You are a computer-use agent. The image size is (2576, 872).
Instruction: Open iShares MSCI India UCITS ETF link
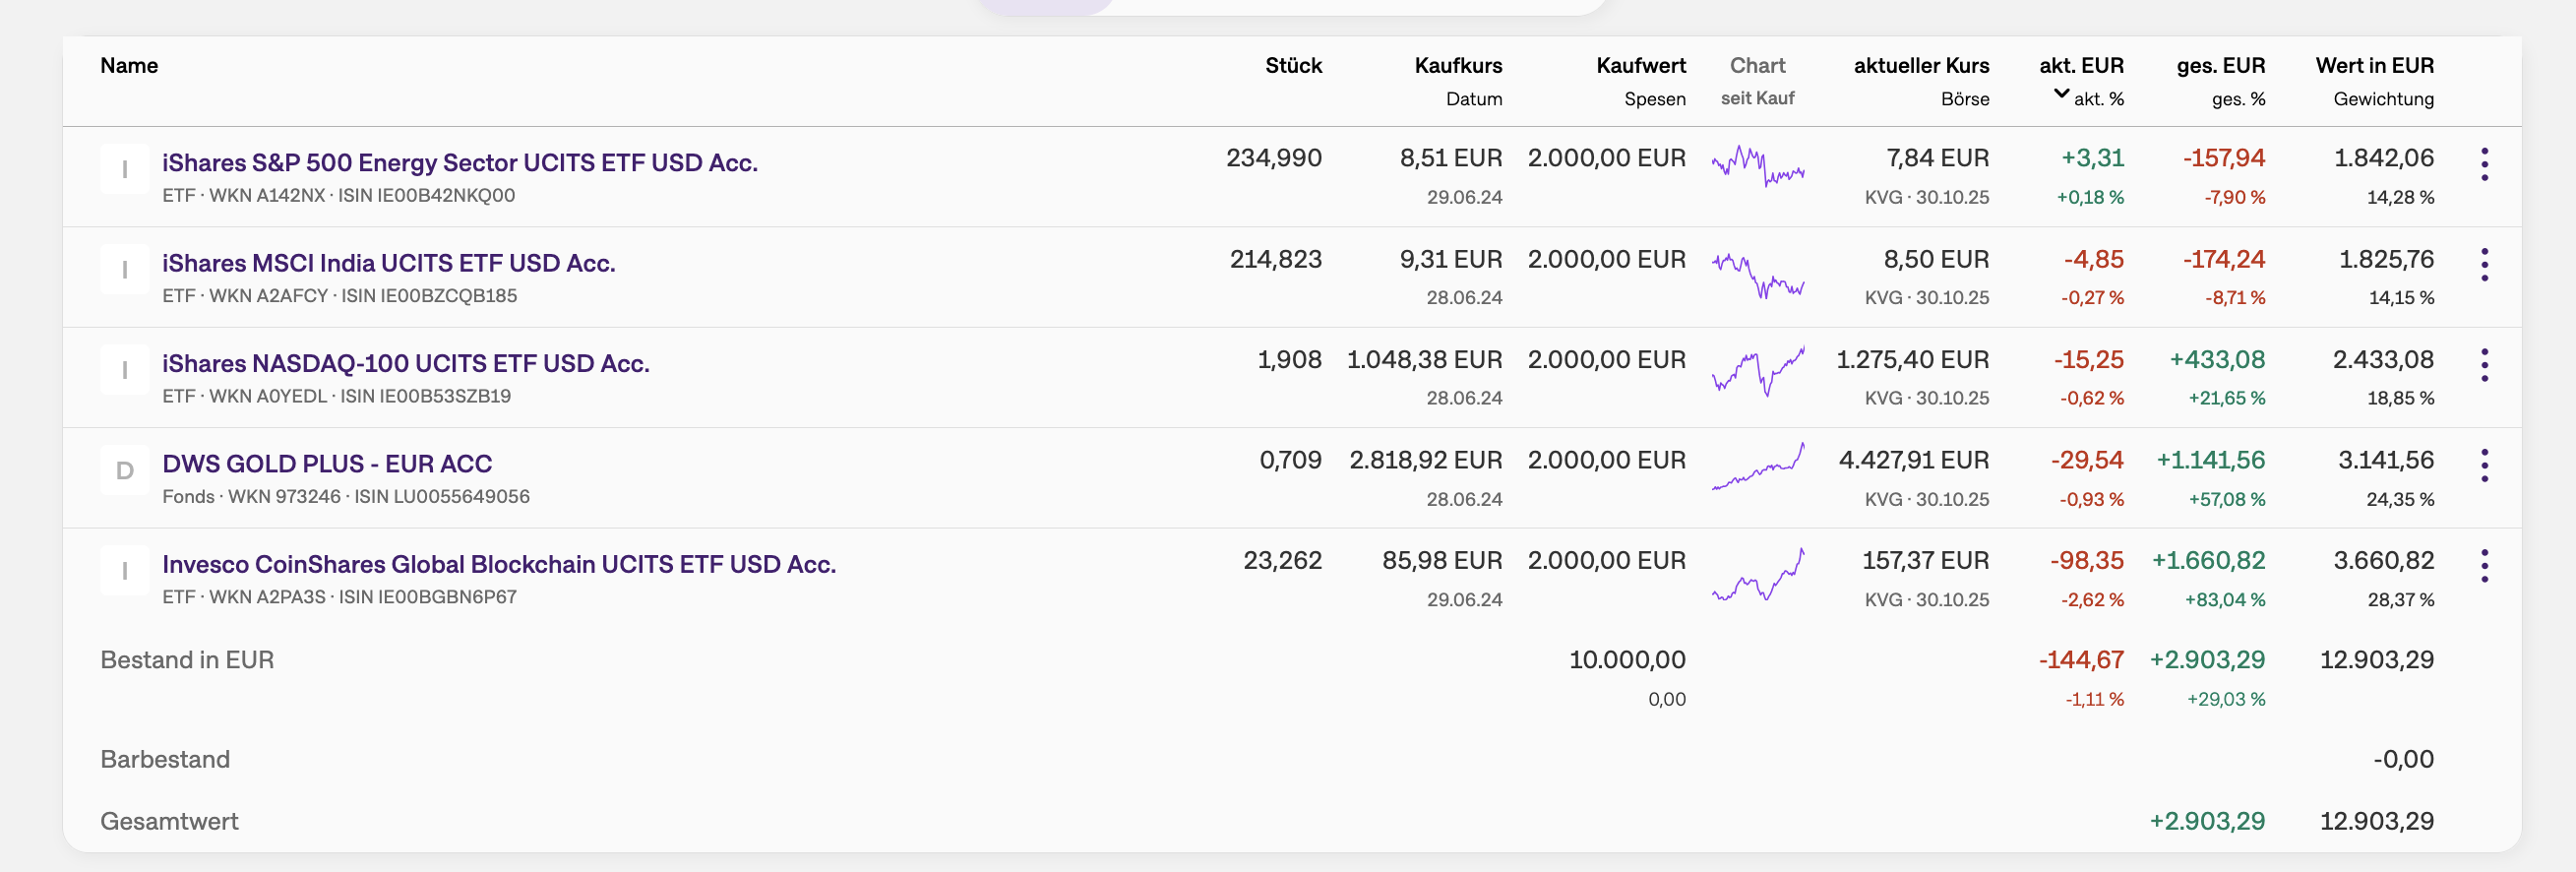pyautogui.click(x=388, y=263)
